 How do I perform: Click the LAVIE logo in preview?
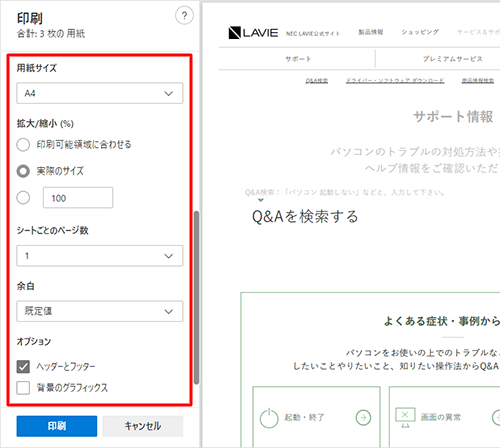coord(253,33)
